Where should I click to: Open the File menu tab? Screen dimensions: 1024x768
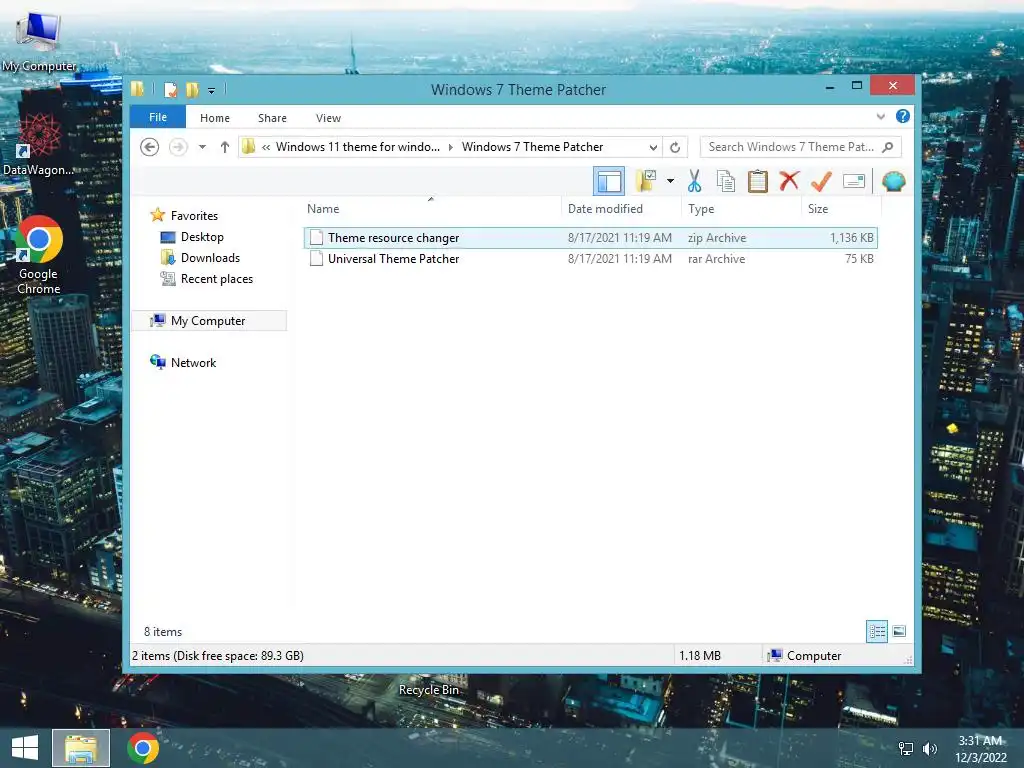tap(158, 117)
